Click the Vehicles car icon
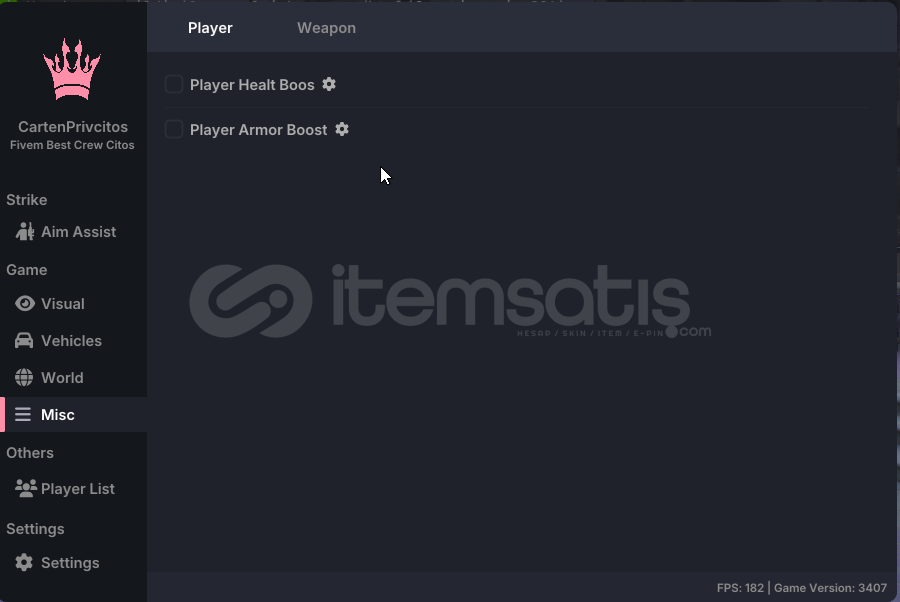 point(24,340)
